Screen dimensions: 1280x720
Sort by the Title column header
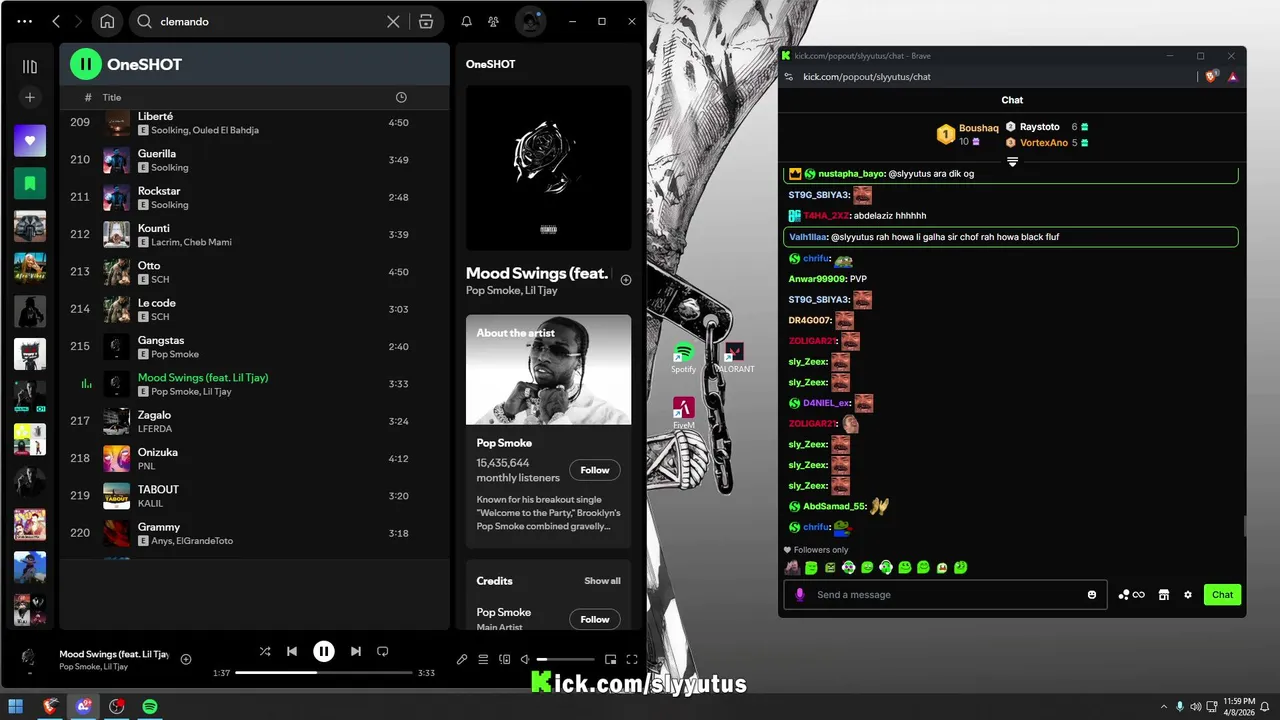(x=112, y=97)
